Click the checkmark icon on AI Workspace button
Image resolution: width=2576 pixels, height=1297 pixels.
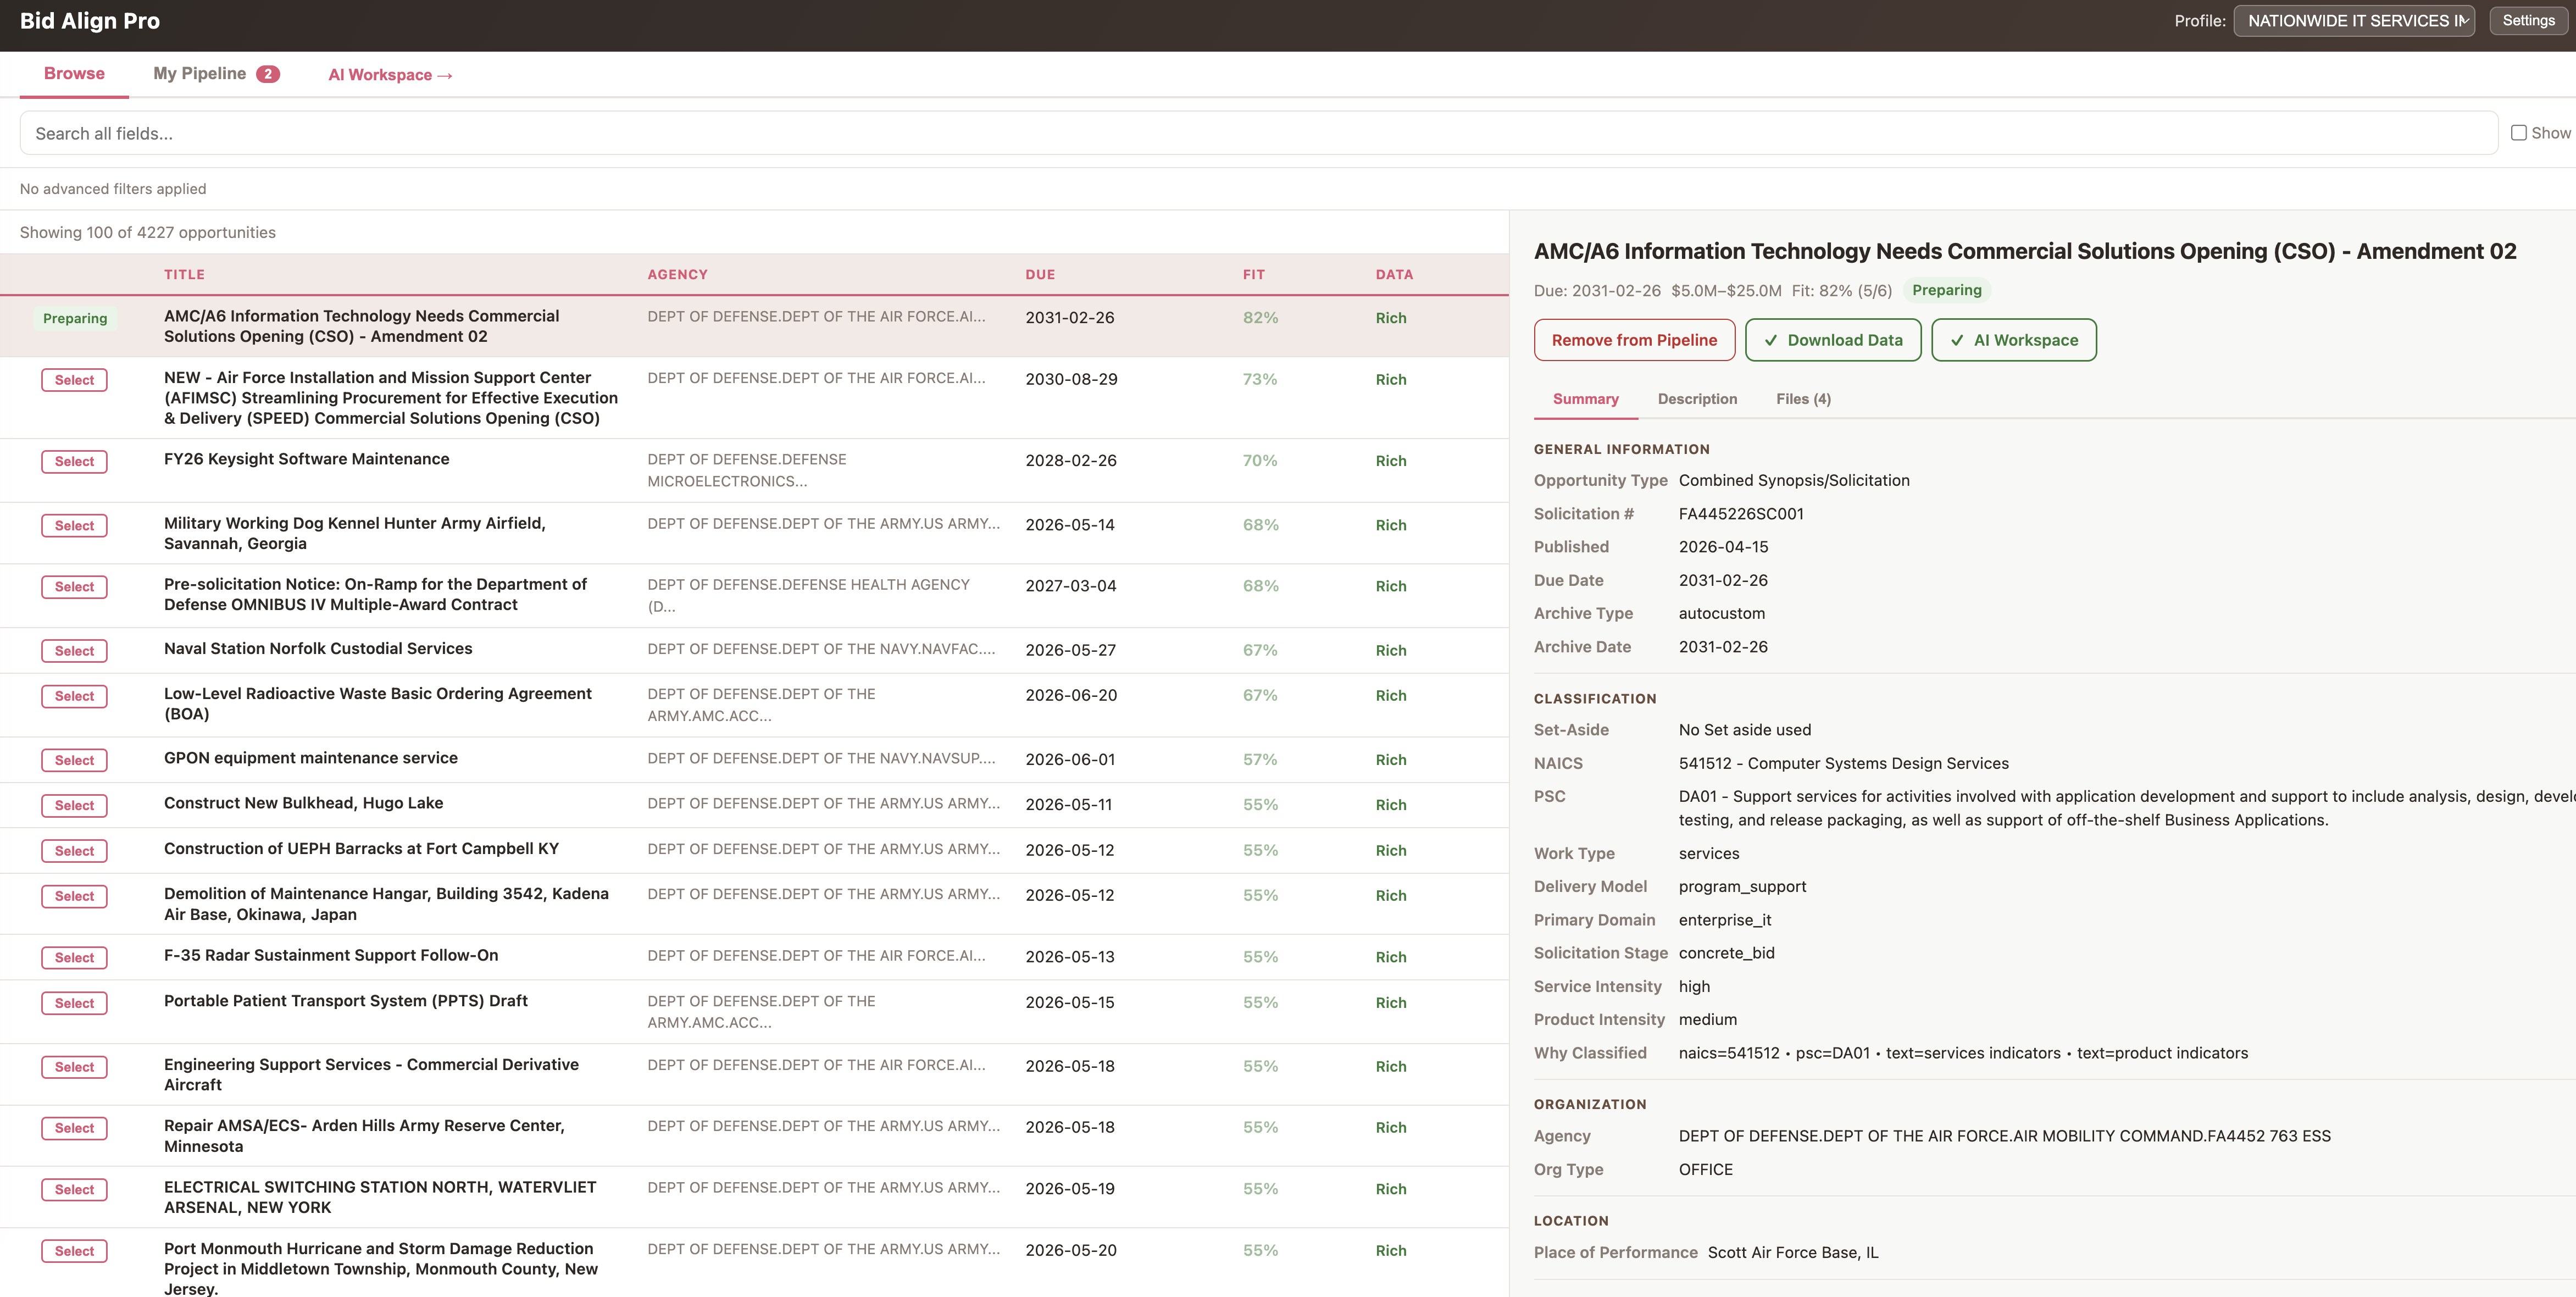[x=1957, y=340]
